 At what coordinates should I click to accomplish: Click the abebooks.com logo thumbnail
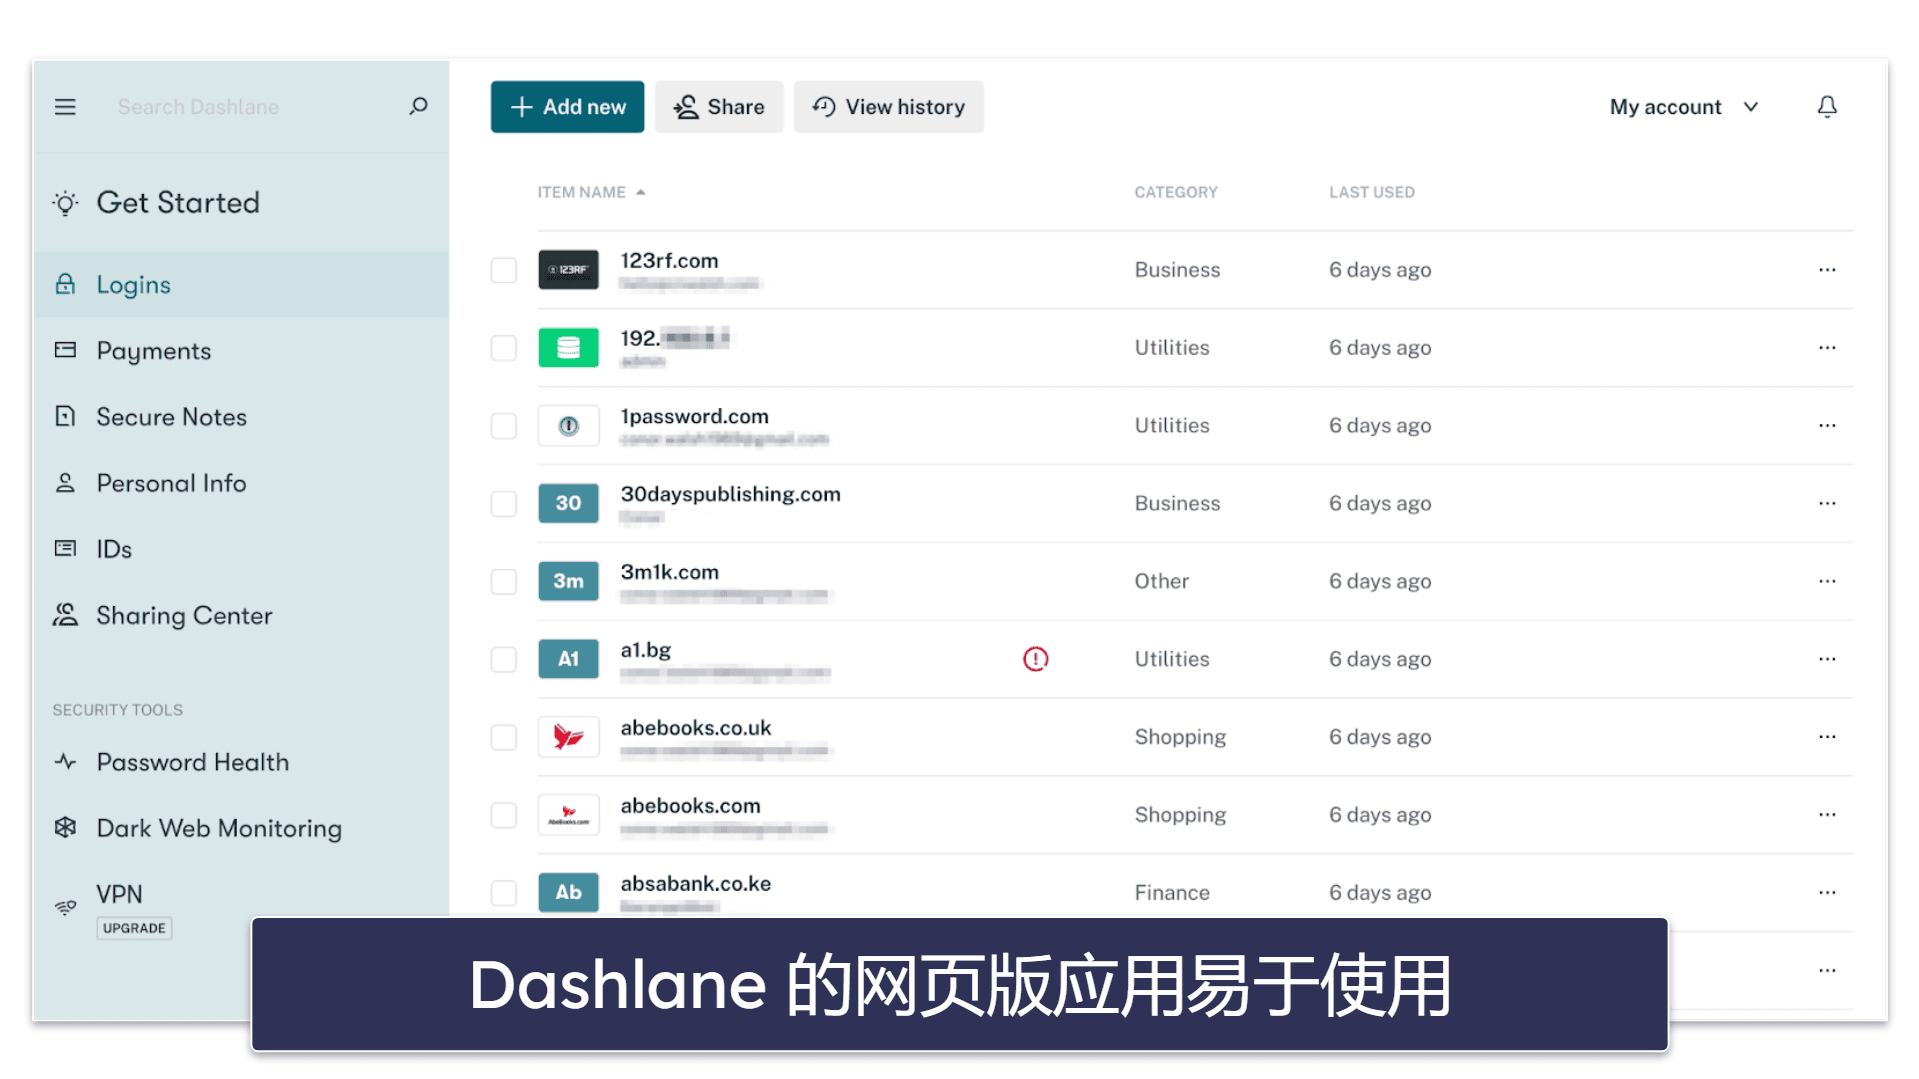(568, 815)
